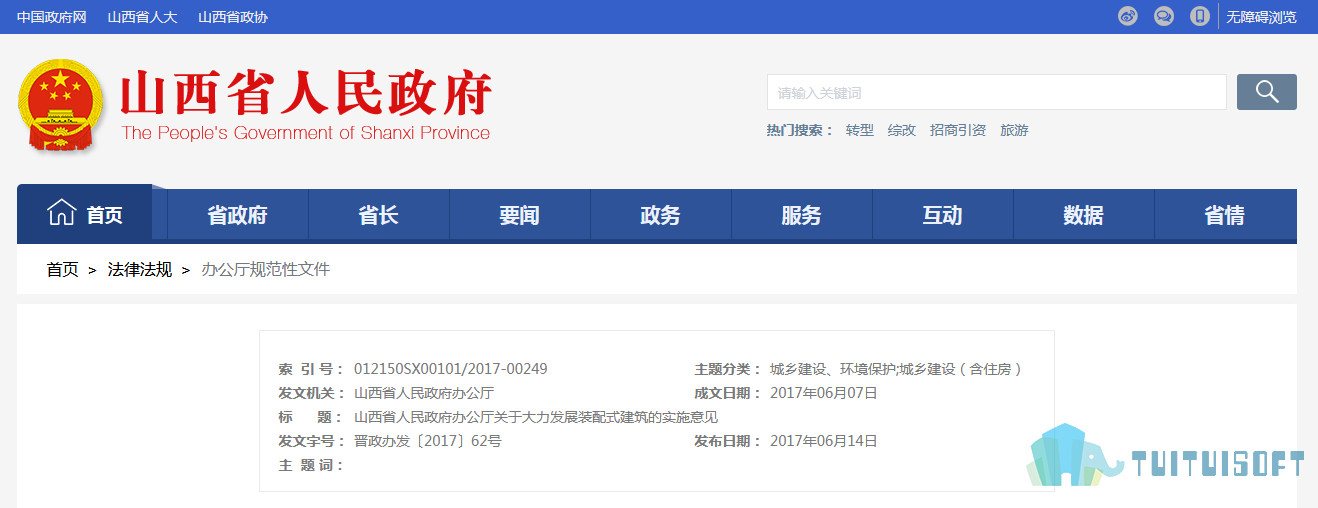Select hot search term 旅游
Screen dimensions: 1318x508
tap(1014, 130)
